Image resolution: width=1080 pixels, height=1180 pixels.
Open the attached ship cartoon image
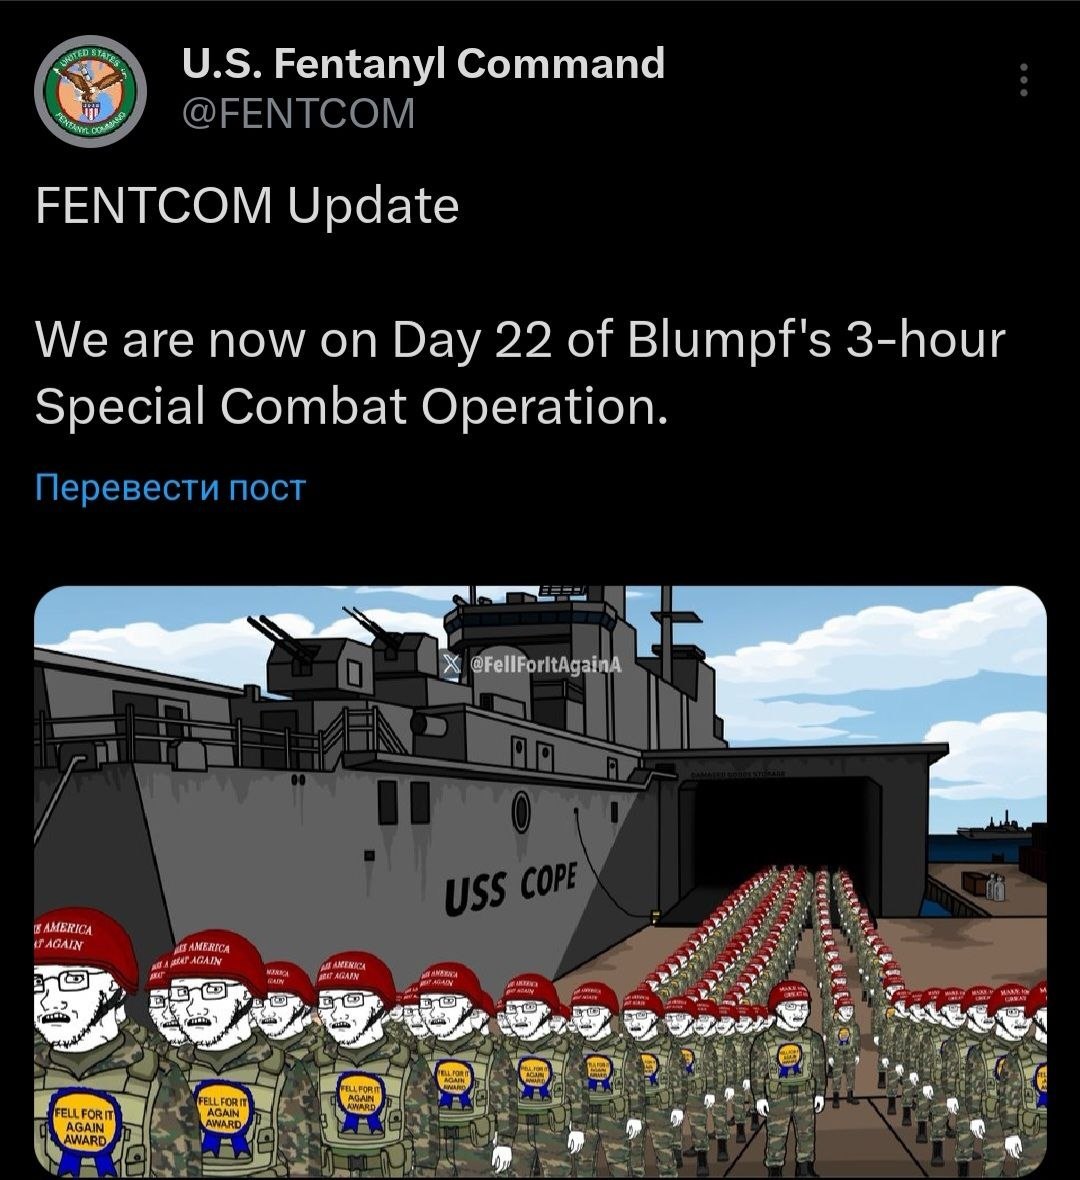coord(540,881)
